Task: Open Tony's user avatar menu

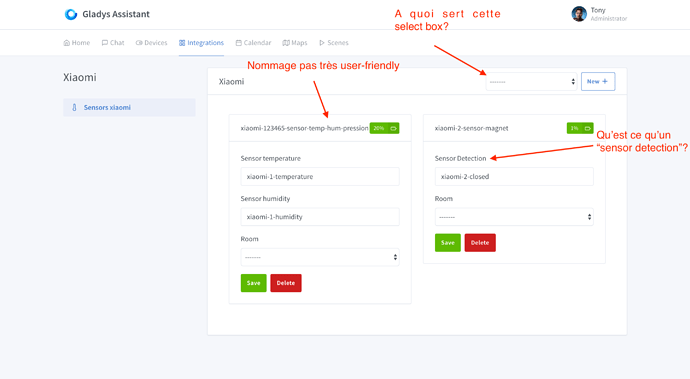Action: point(579,14)
